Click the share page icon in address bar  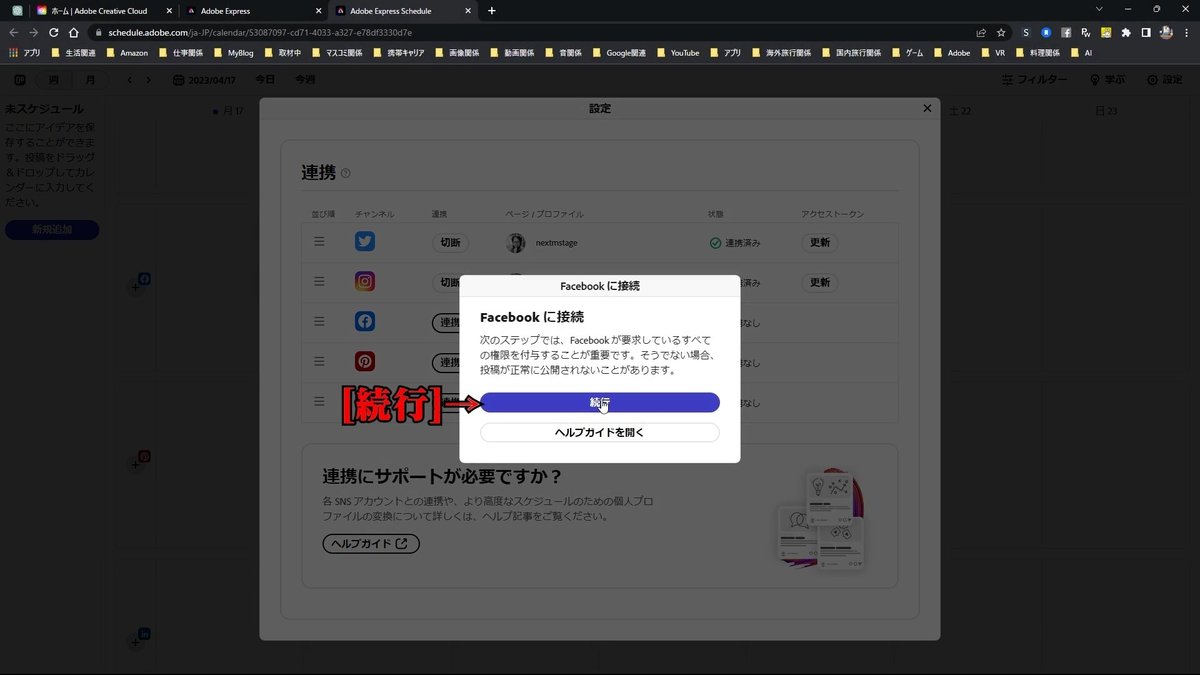981,32
